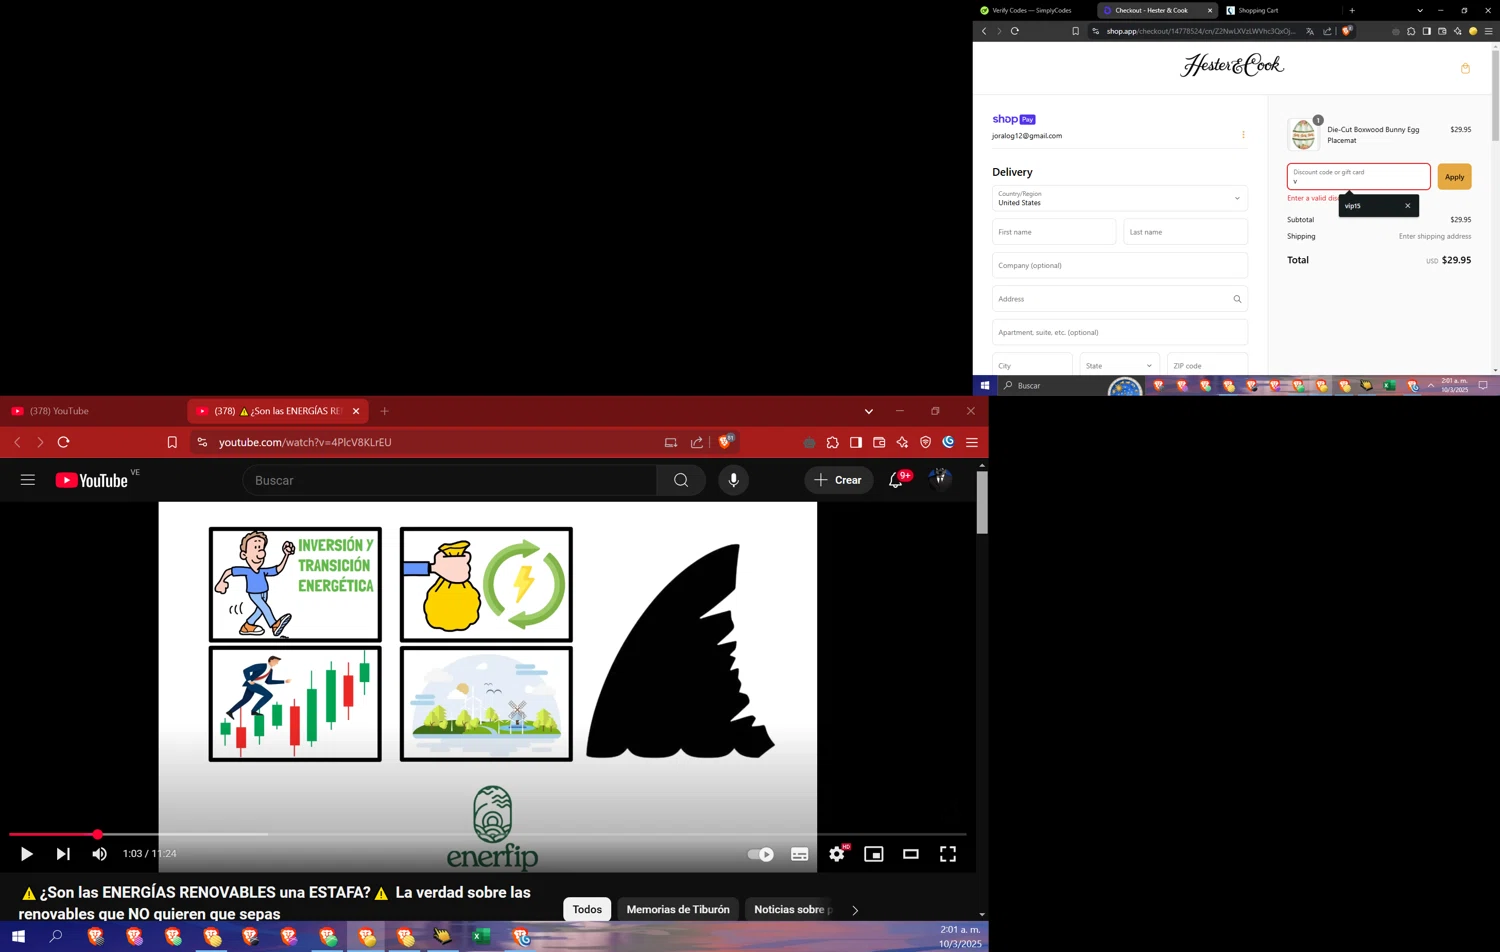Reload the YouTube page
Image resolution: width=1500 pixels, height=952 pixels.
click(64, 442)
